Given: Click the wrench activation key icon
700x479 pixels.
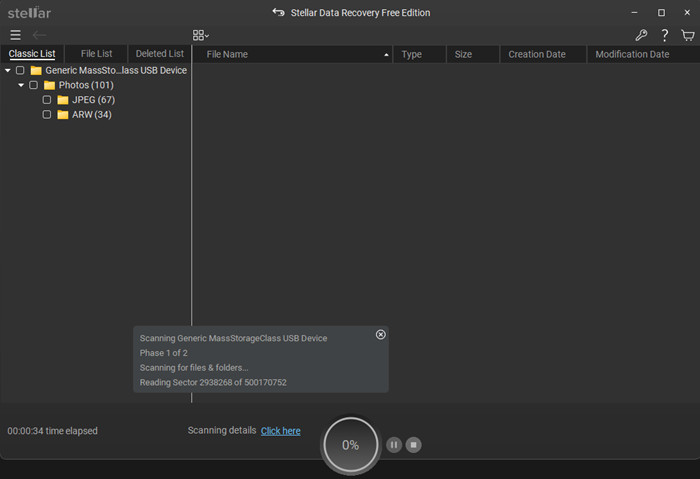Looking at the screenshot, I should [642, 35].
